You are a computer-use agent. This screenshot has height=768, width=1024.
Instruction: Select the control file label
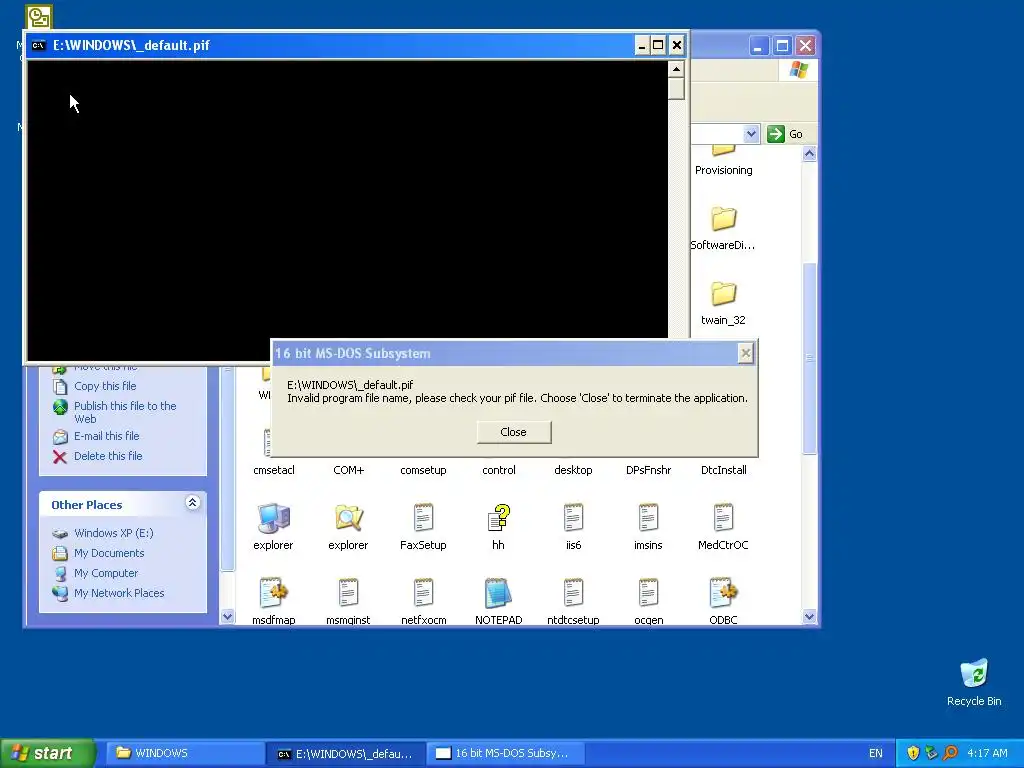coord(499,470)
